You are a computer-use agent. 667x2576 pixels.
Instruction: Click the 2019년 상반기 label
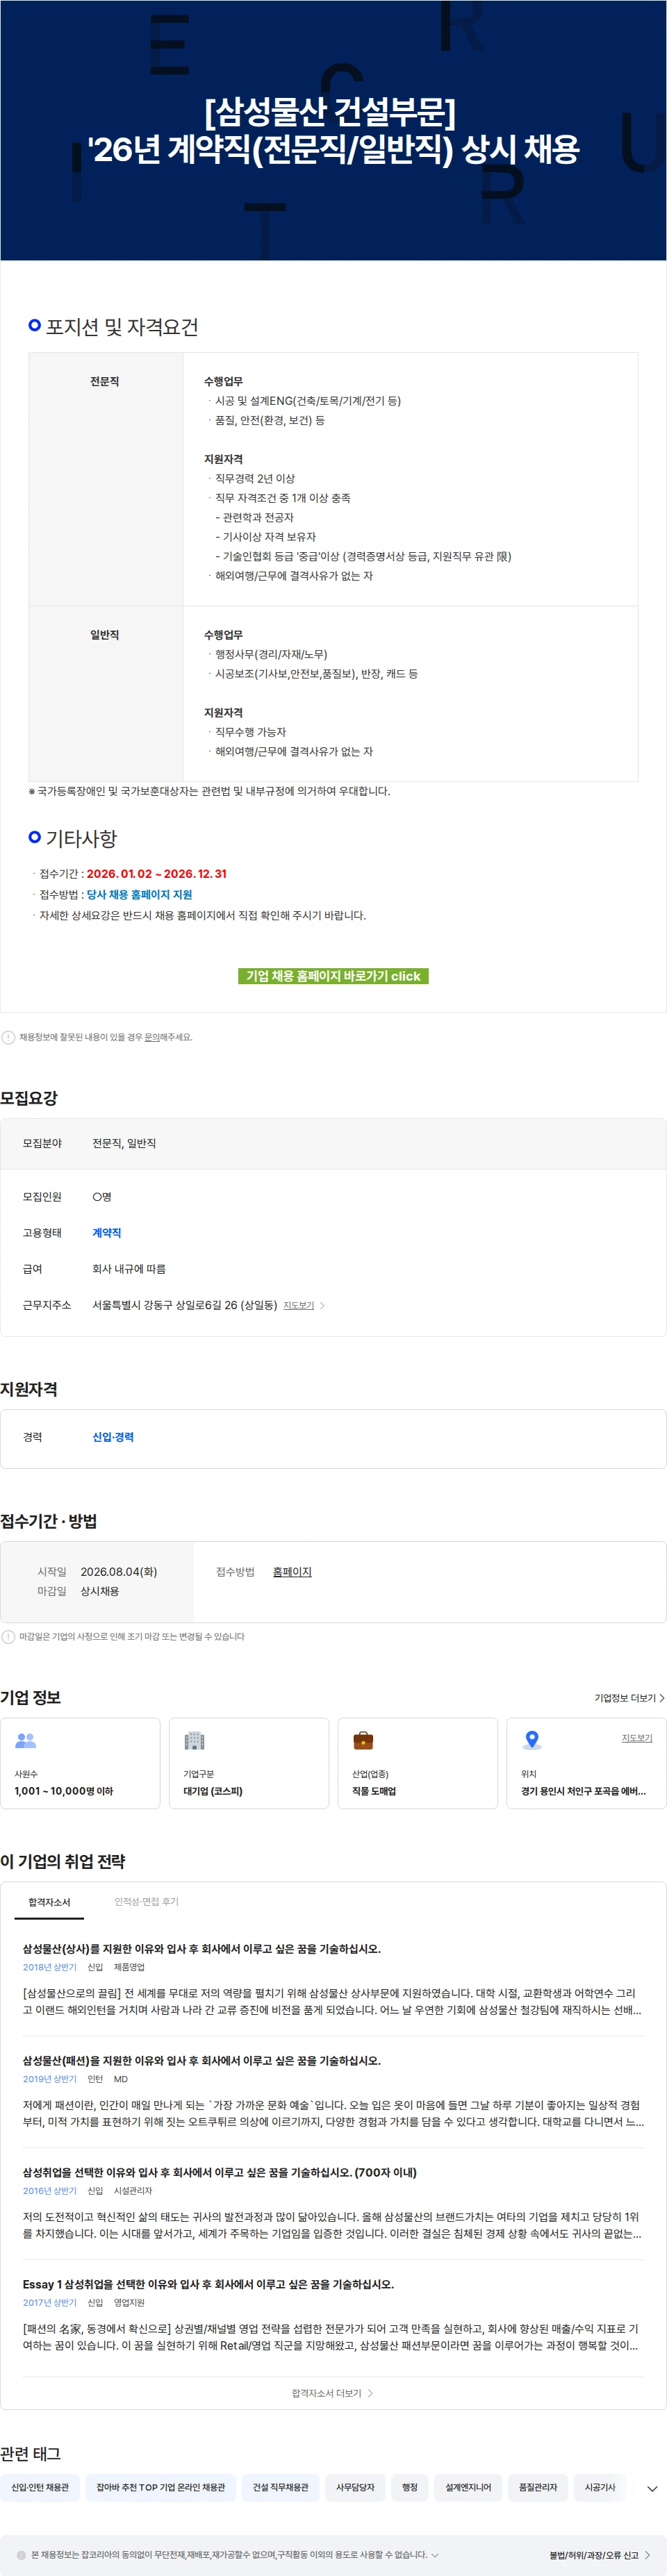(x=50, y=2079)
